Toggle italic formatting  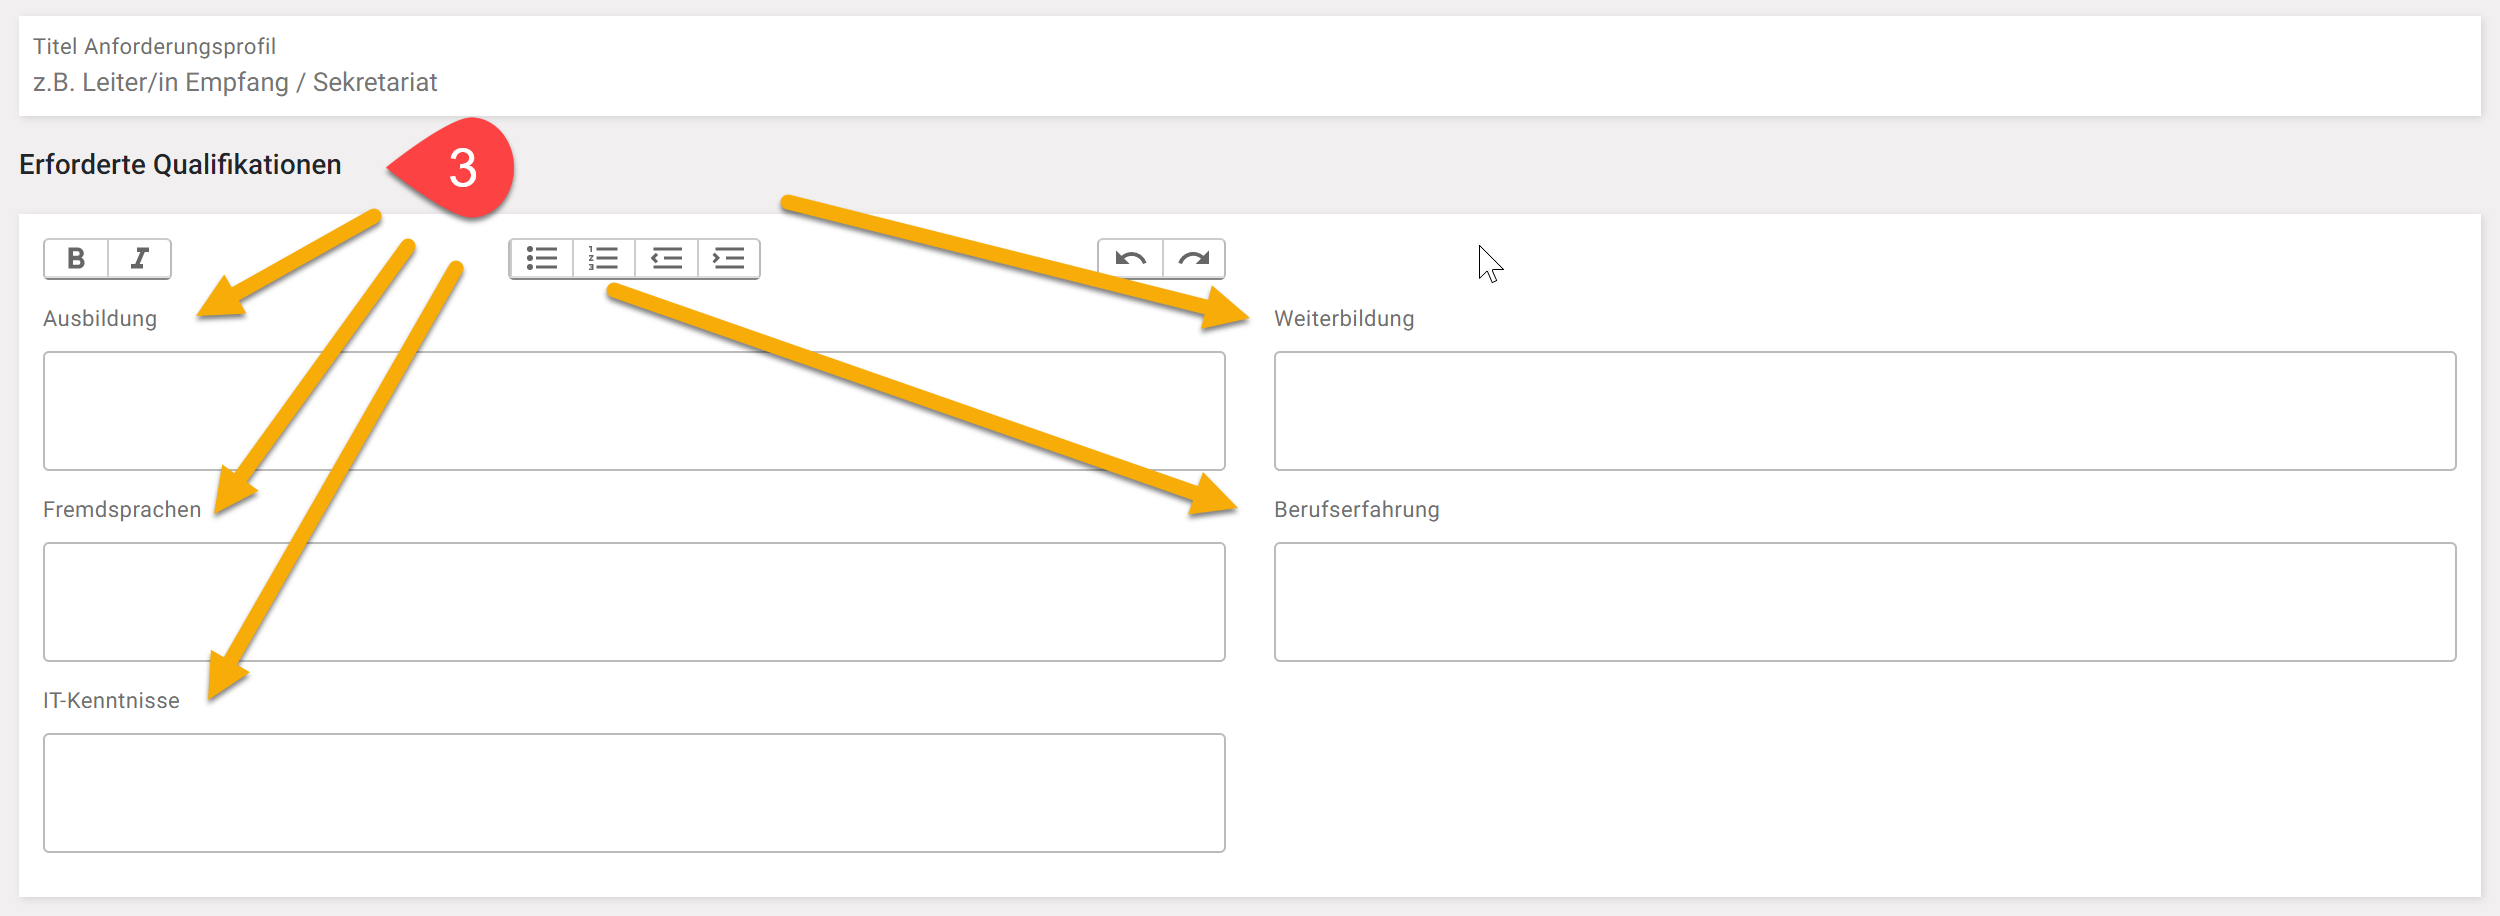(x=140, y=259)
